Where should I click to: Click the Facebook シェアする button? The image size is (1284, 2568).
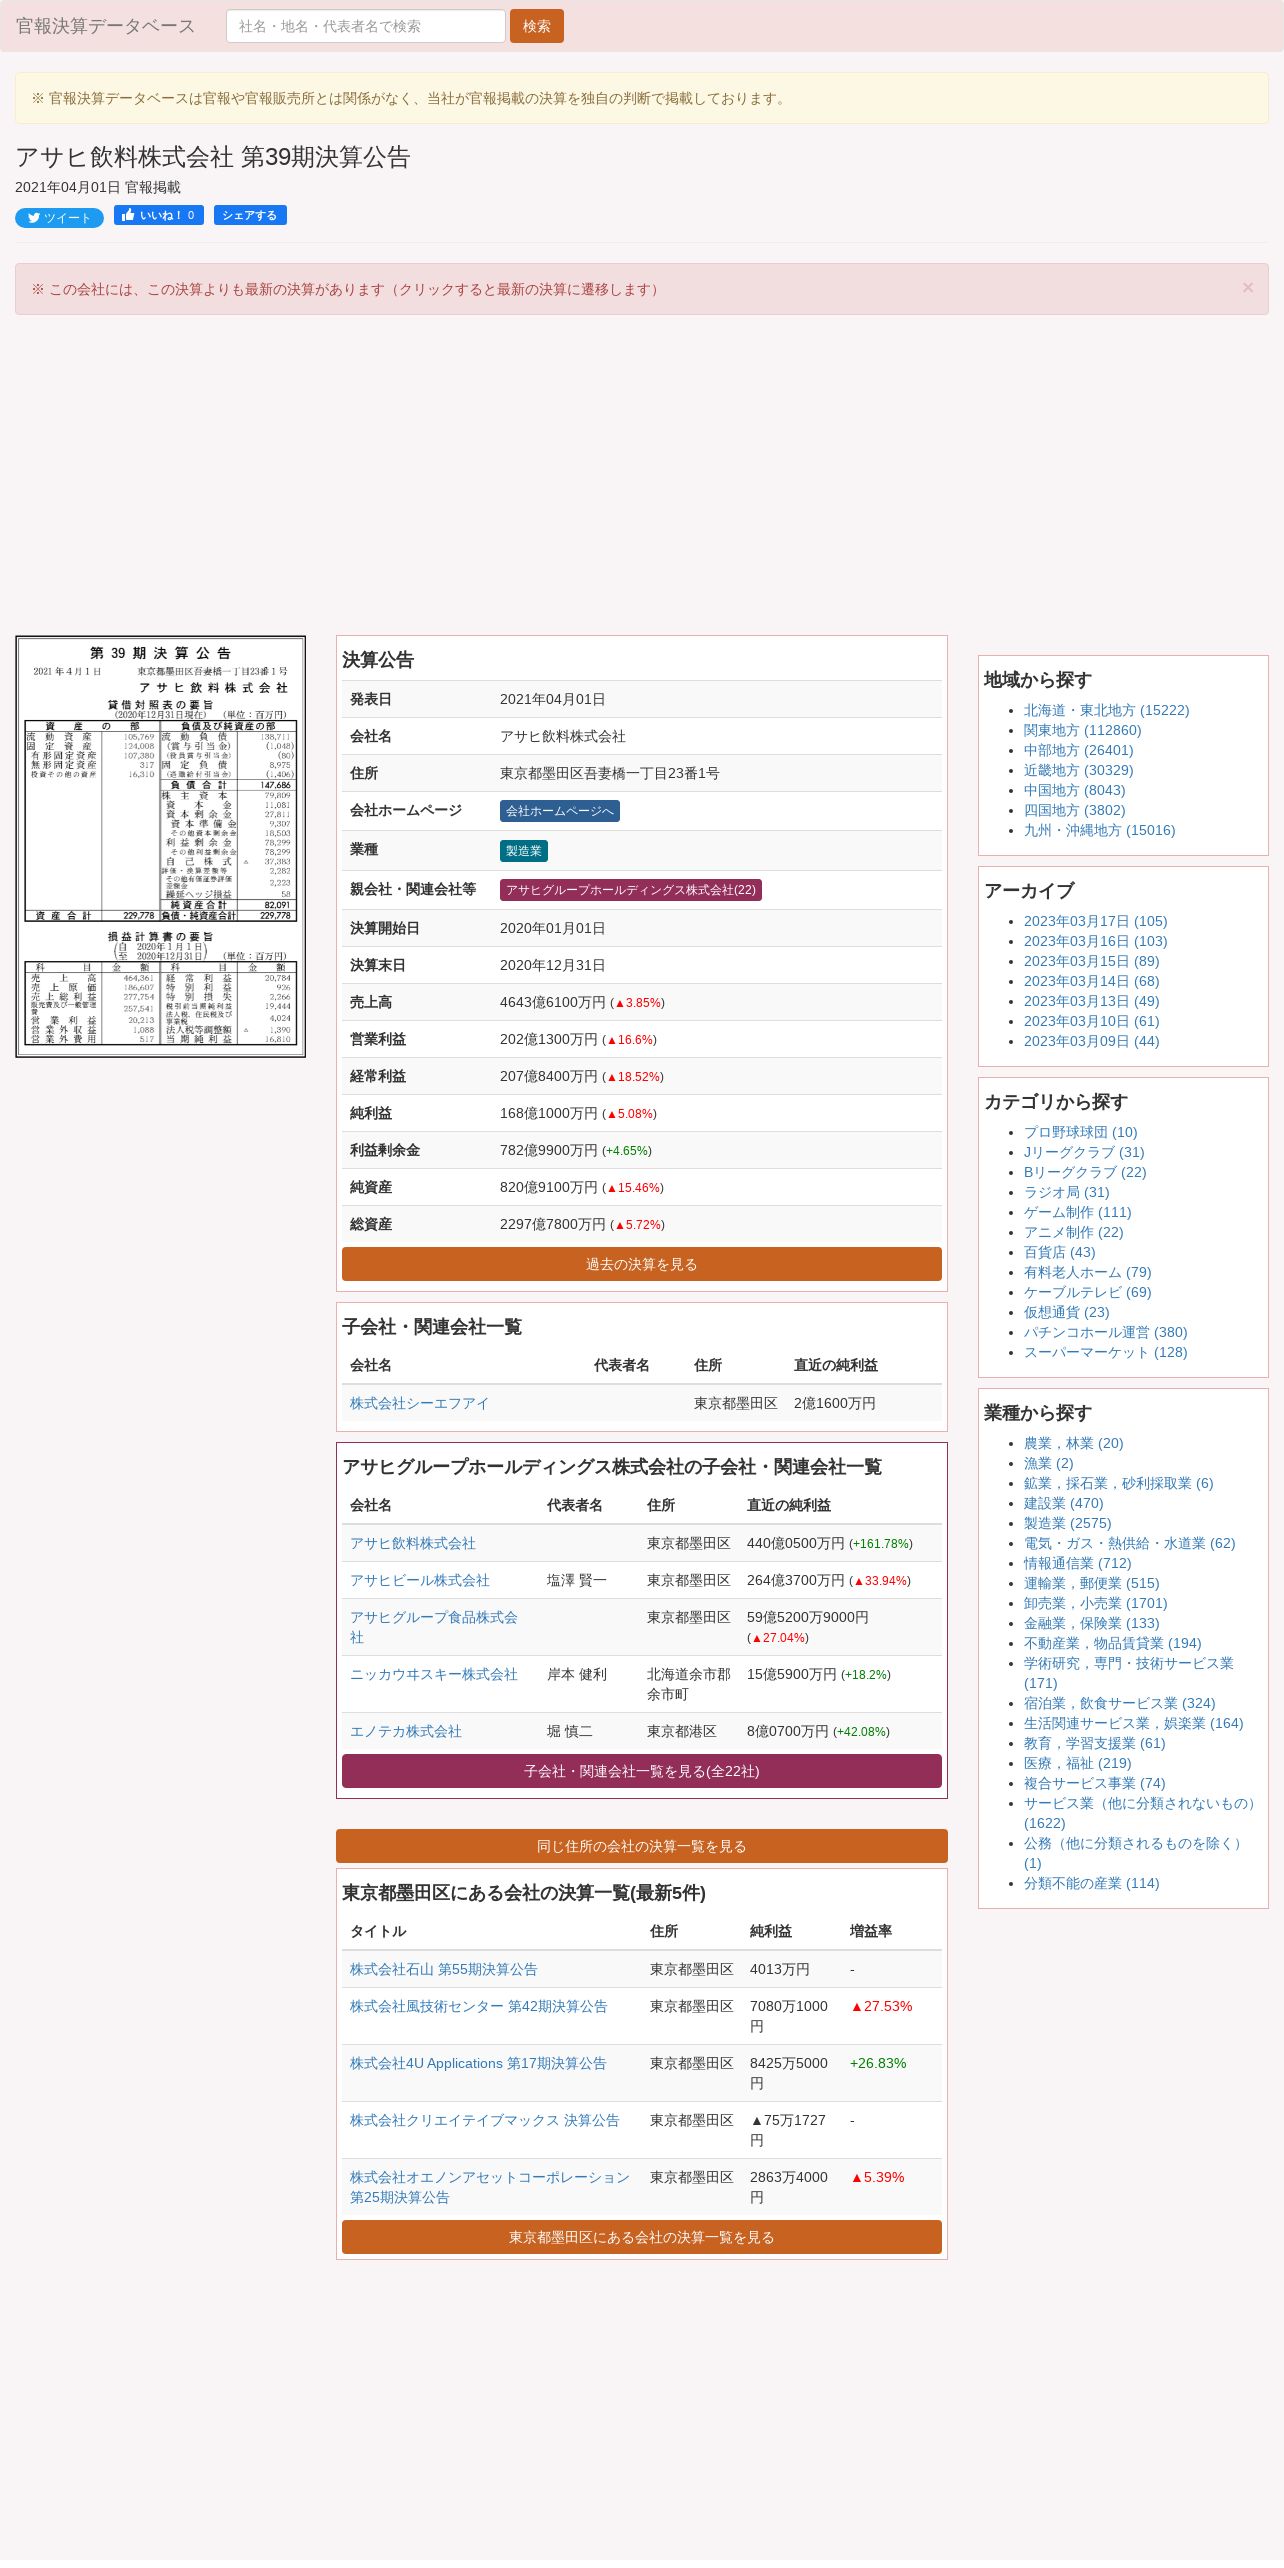click(x=250, y=215)
